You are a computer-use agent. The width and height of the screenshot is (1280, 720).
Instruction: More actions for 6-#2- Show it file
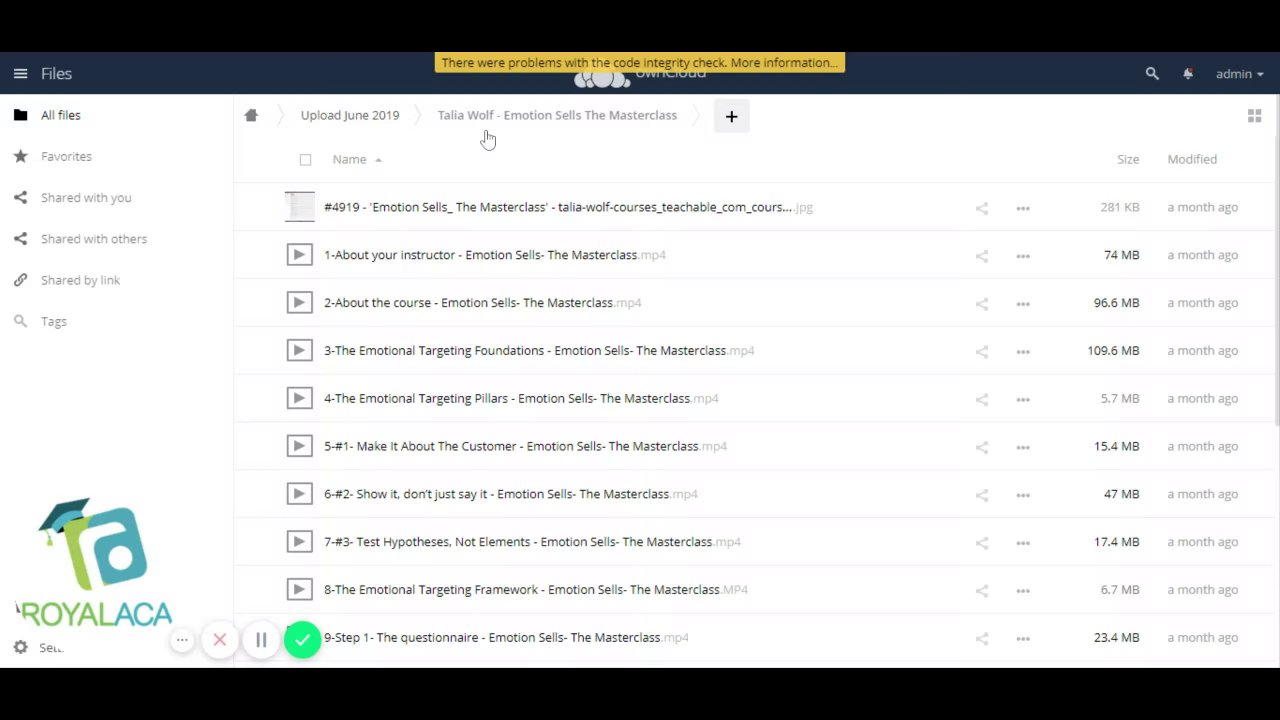[x=1023, y=495]
